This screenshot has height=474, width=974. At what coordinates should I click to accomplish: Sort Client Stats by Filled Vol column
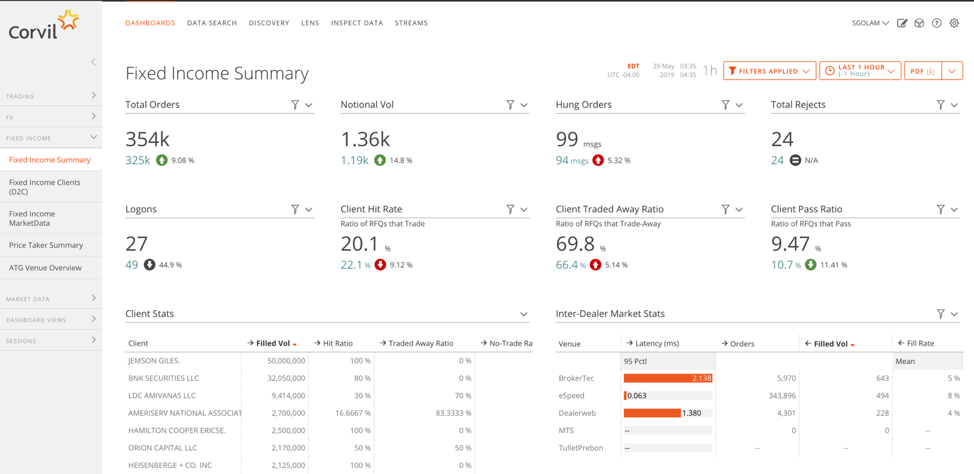pyautogui.click(x=273, y=343)
